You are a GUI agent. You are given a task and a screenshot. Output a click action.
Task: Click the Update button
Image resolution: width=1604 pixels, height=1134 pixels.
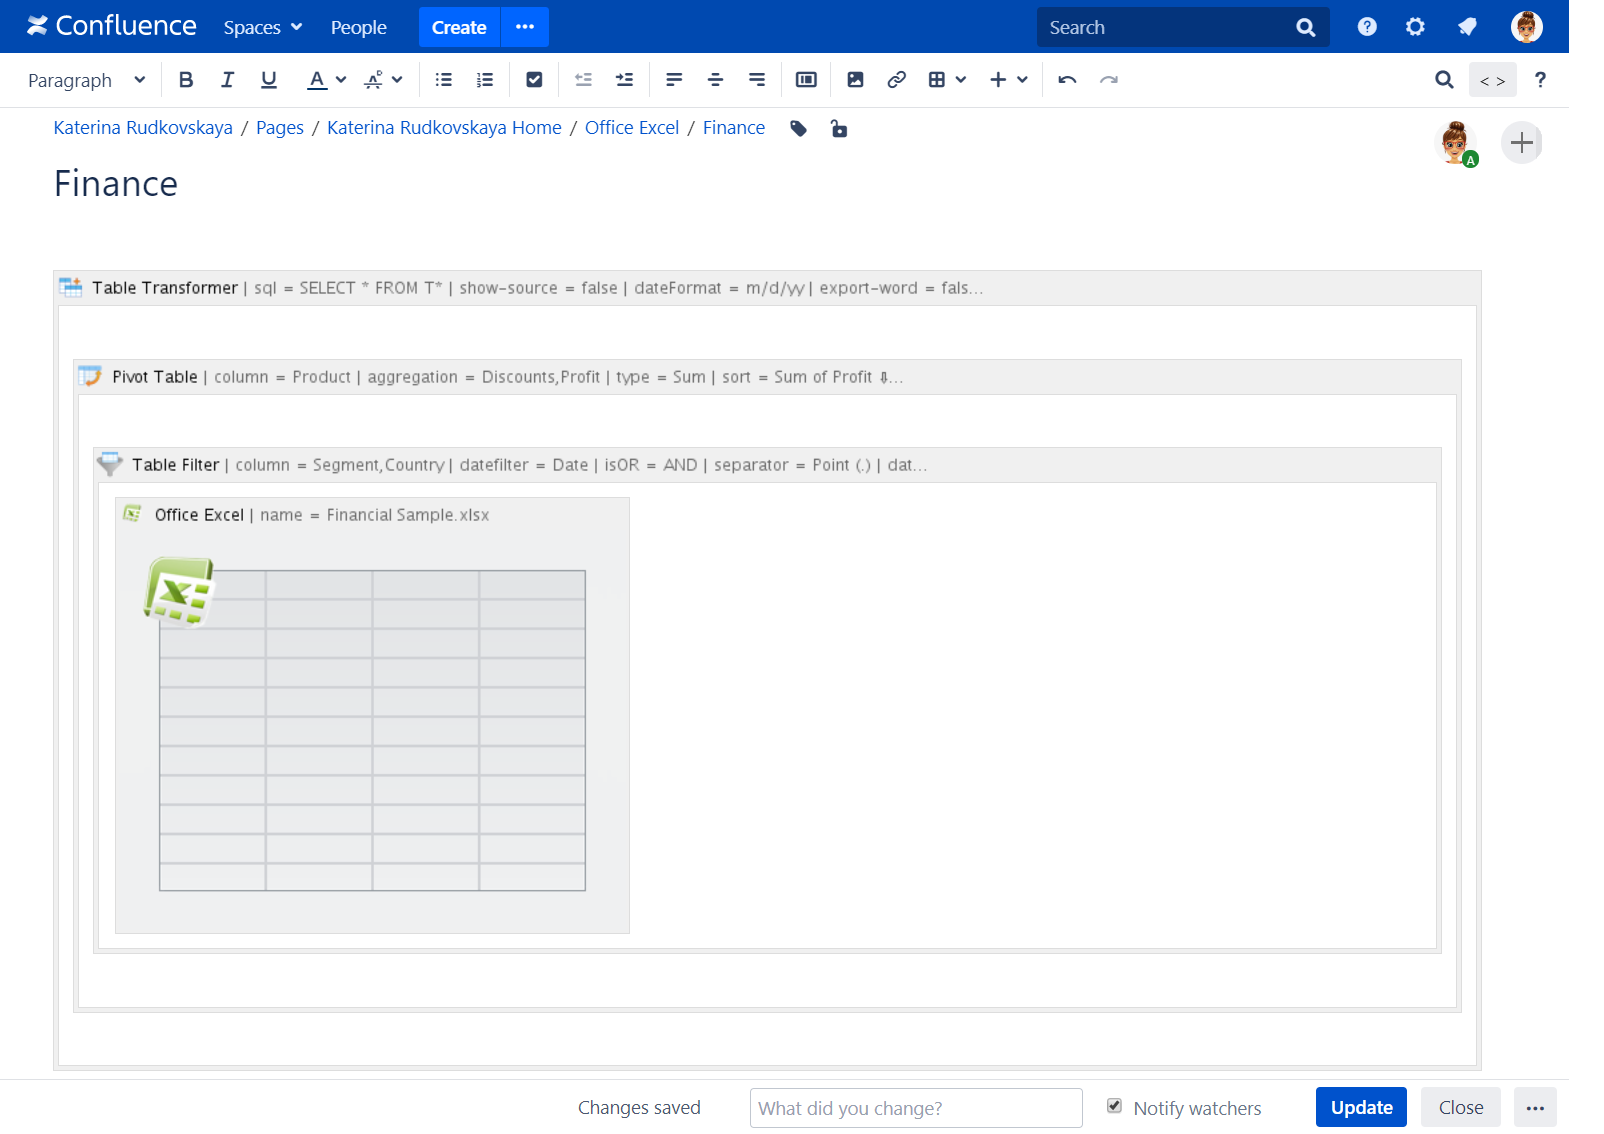pos(1360,1107)
